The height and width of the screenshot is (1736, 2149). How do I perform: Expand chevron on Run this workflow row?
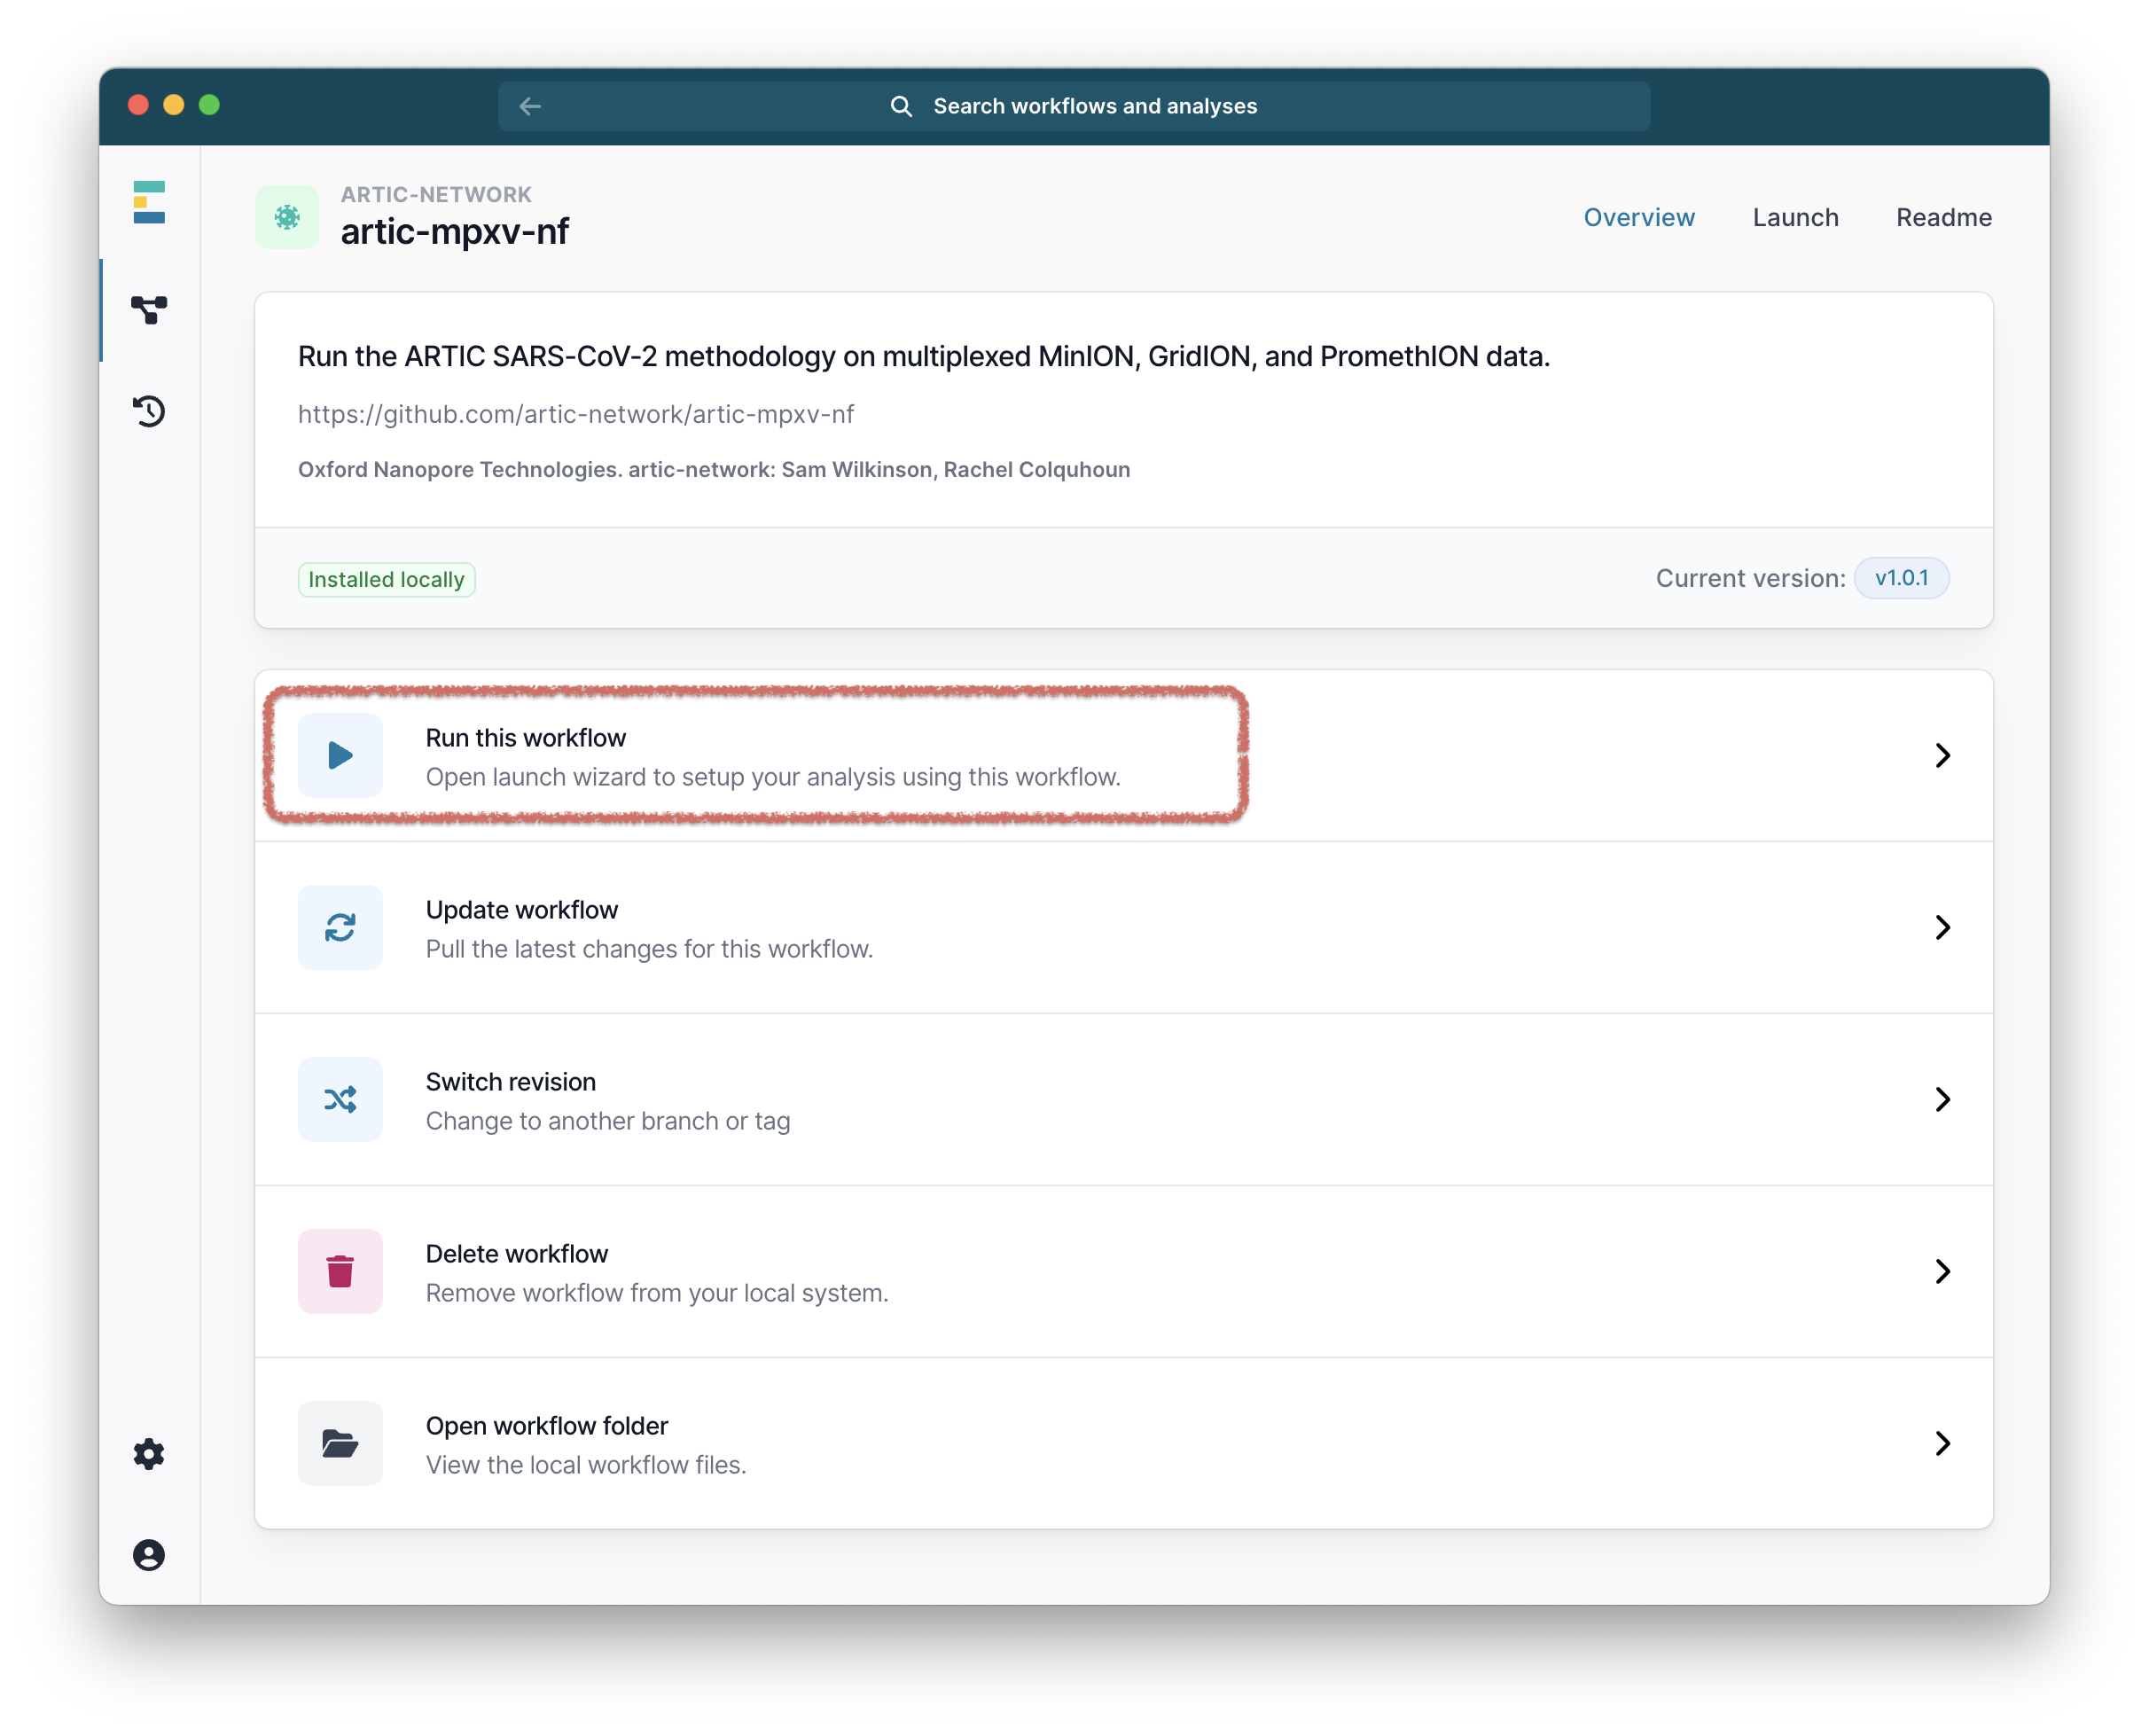[1942, 755]
